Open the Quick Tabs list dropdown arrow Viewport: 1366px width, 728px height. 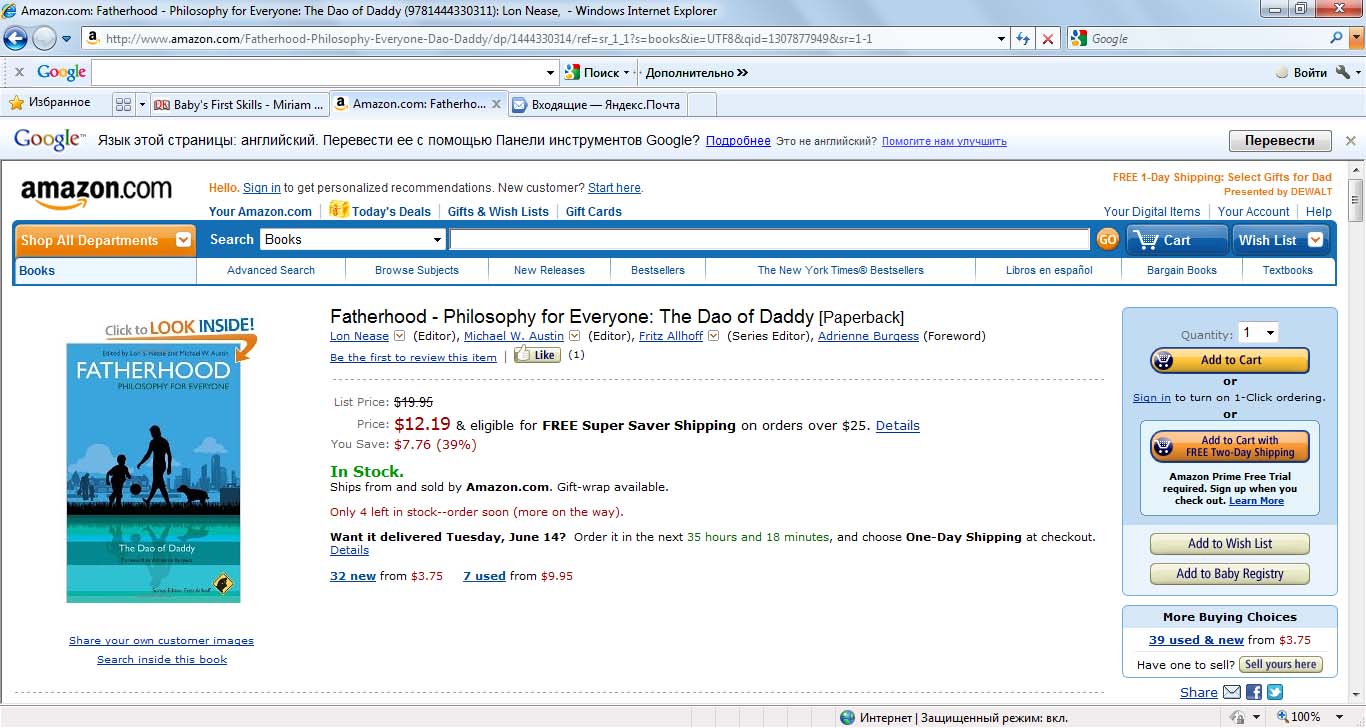(x=142, y=104)
